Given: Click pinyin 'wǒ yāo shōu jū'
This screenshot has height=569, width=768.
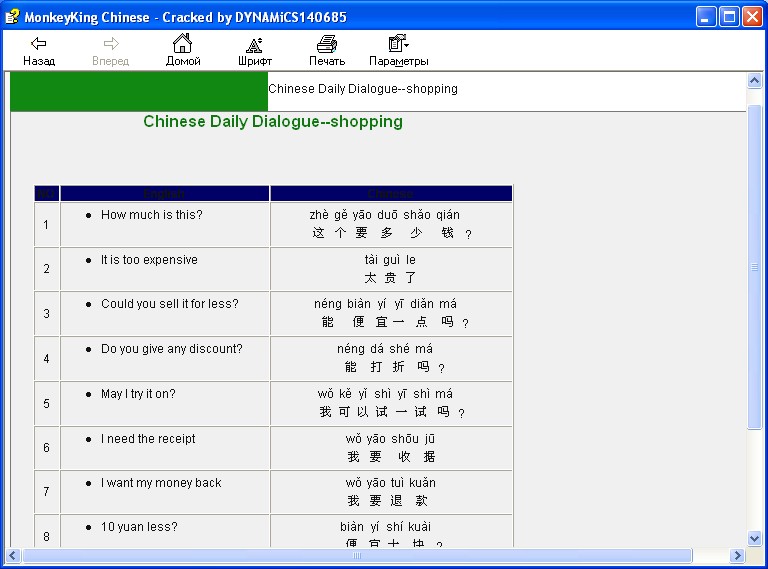Looking at the screenshot, I should (390, 439).
